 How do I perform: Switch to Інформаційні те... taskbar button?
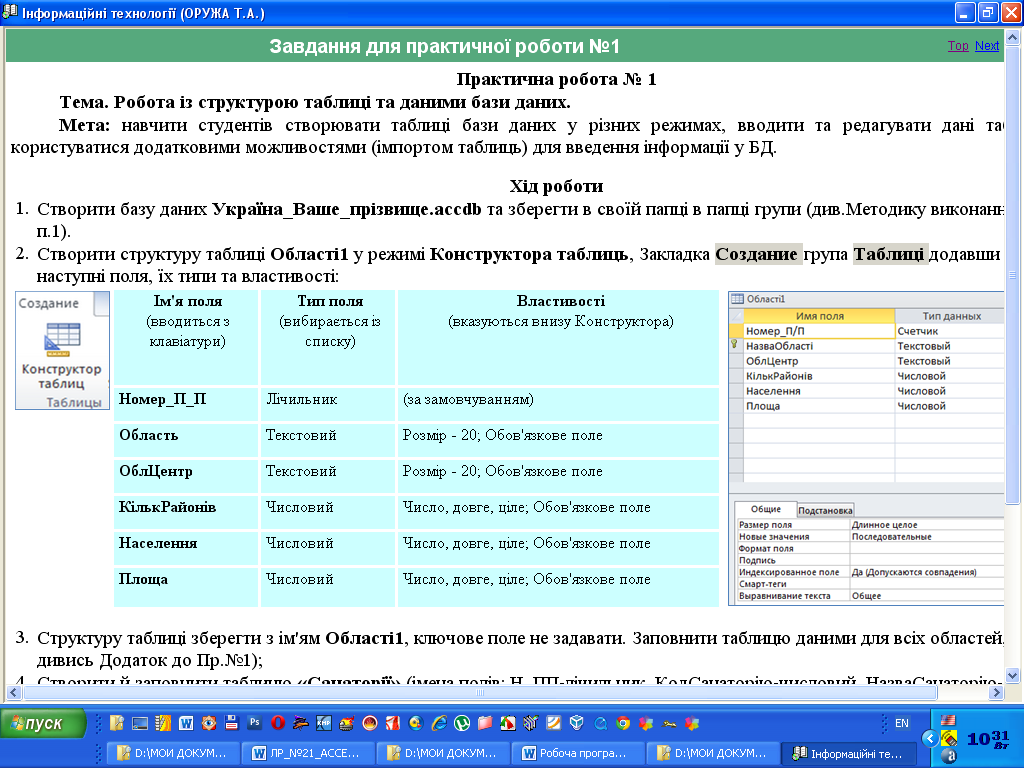click(848, 753)
